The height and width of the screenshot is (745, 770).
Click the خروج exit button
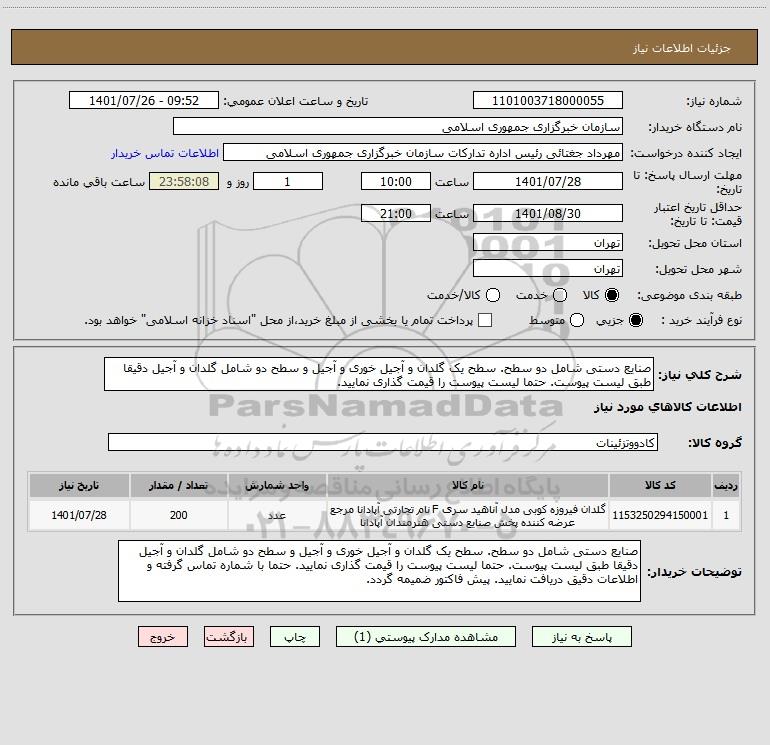coord(163,637)
